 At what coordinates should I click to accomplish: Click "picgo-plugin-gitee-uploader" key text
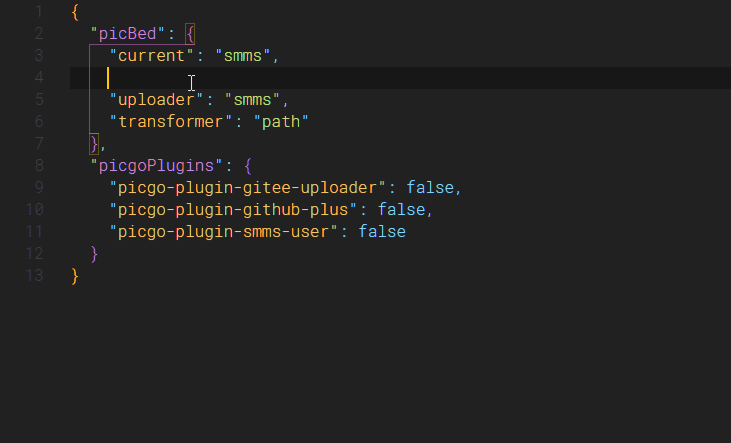[247, 187]
